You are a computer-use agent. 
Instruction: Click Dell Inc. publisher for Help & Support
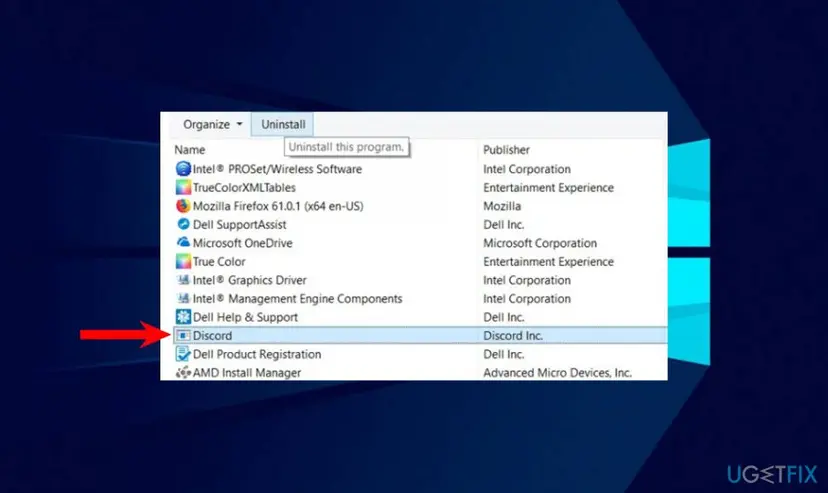(503, 317)
